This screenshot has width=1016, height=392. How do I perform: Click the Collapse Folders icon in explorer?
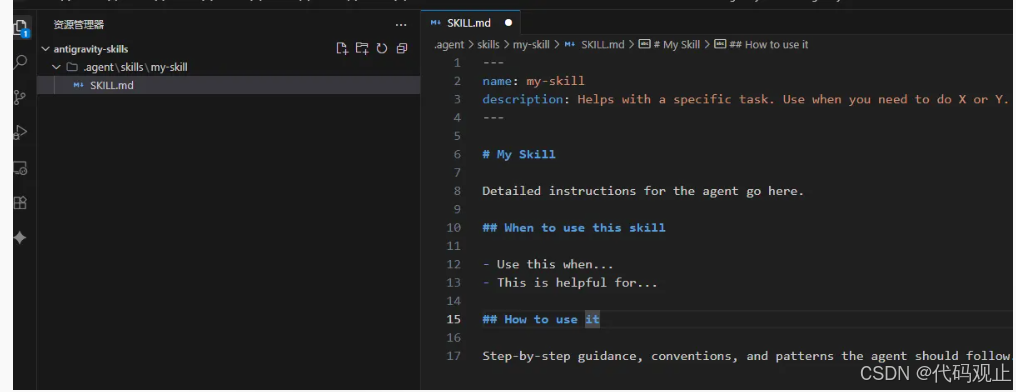pyautogui.click(x=402, y=48)
